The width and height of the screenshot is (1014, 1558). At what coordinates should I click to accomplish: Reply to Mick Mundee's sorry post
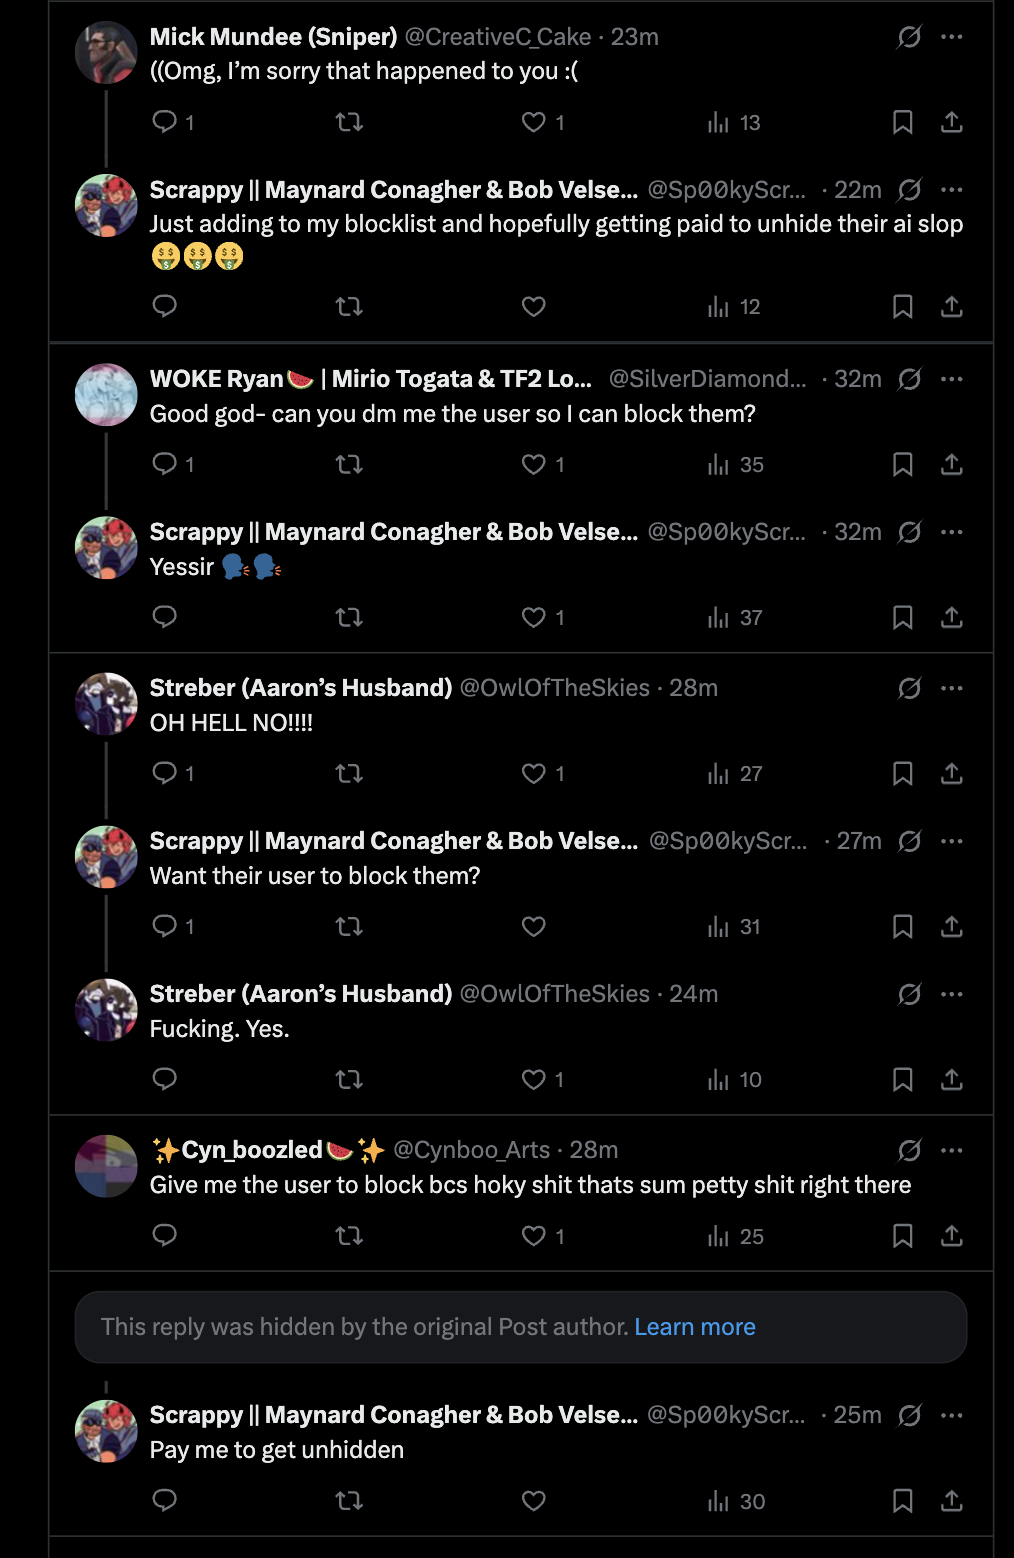click(165, 122)
